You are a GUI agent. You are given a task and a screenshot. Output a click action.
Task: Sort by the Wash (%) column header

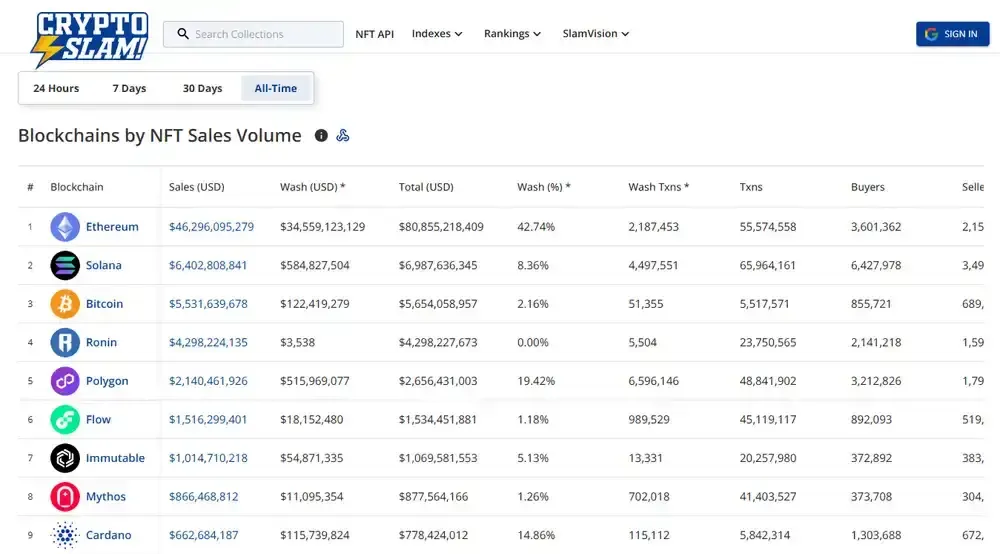544,187
